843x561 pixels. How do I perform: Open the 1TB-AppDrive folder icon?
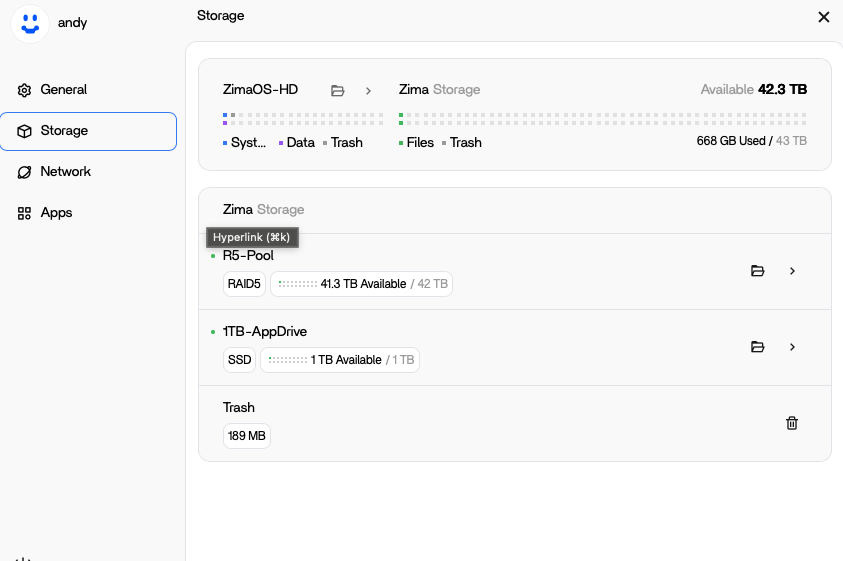click(x=757, y=347)
